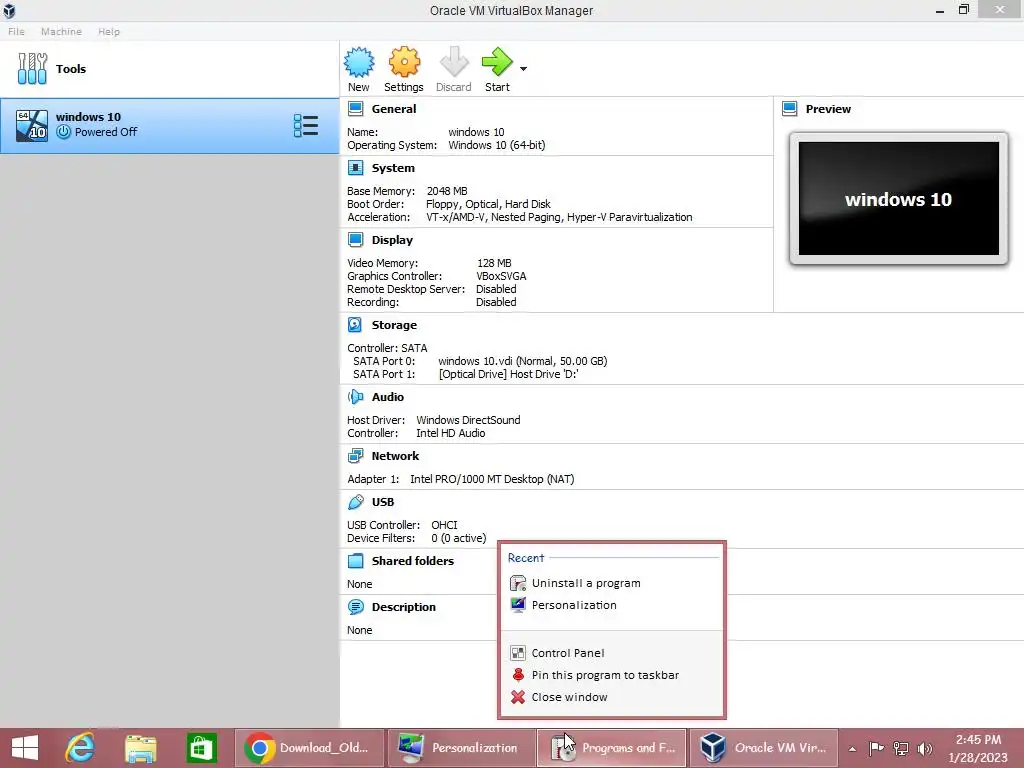Click the System section icon
Screen dimensions: 1024x768
(x=355, y=168)
